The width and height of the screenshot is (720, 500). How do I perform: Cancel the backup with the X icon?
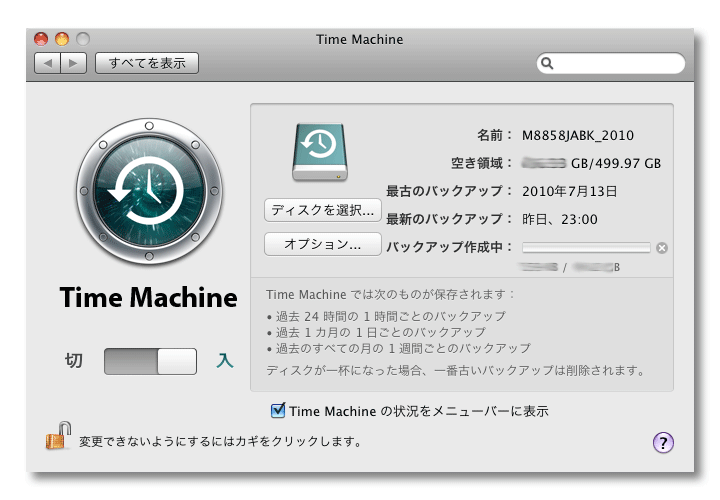662,248
